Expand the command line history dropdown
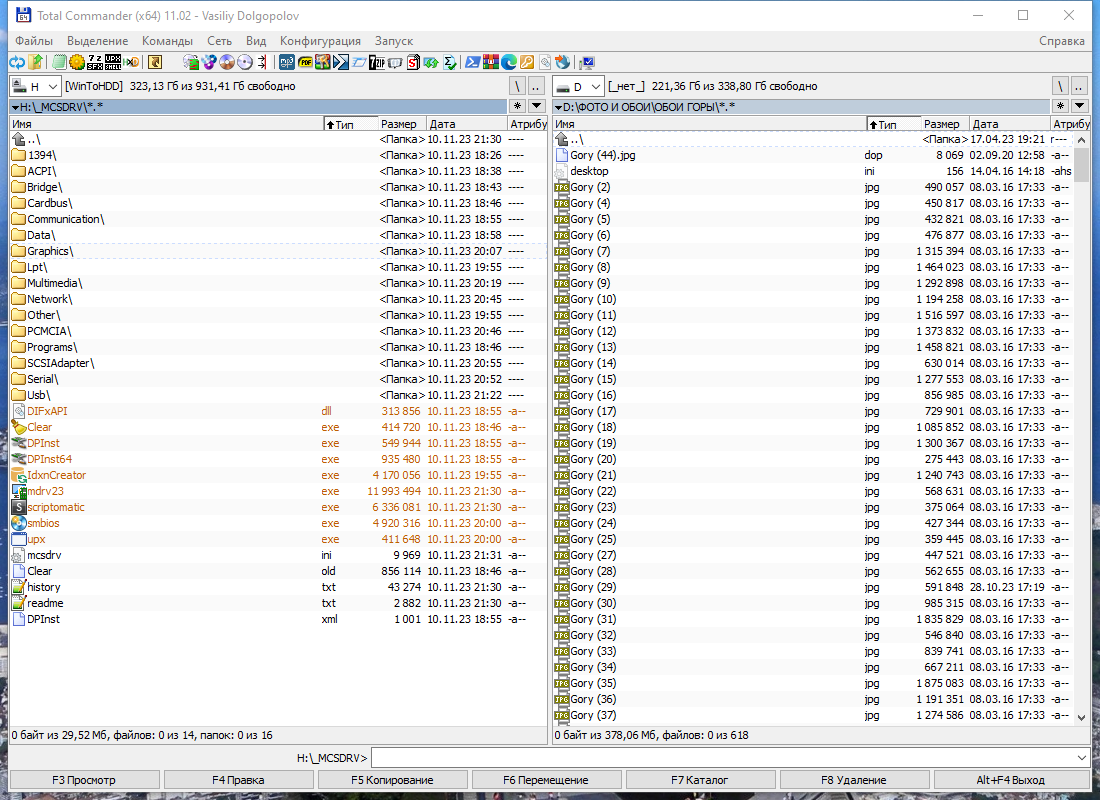The height and width of the screenshot is (800, 1100). click(1081, 758)
